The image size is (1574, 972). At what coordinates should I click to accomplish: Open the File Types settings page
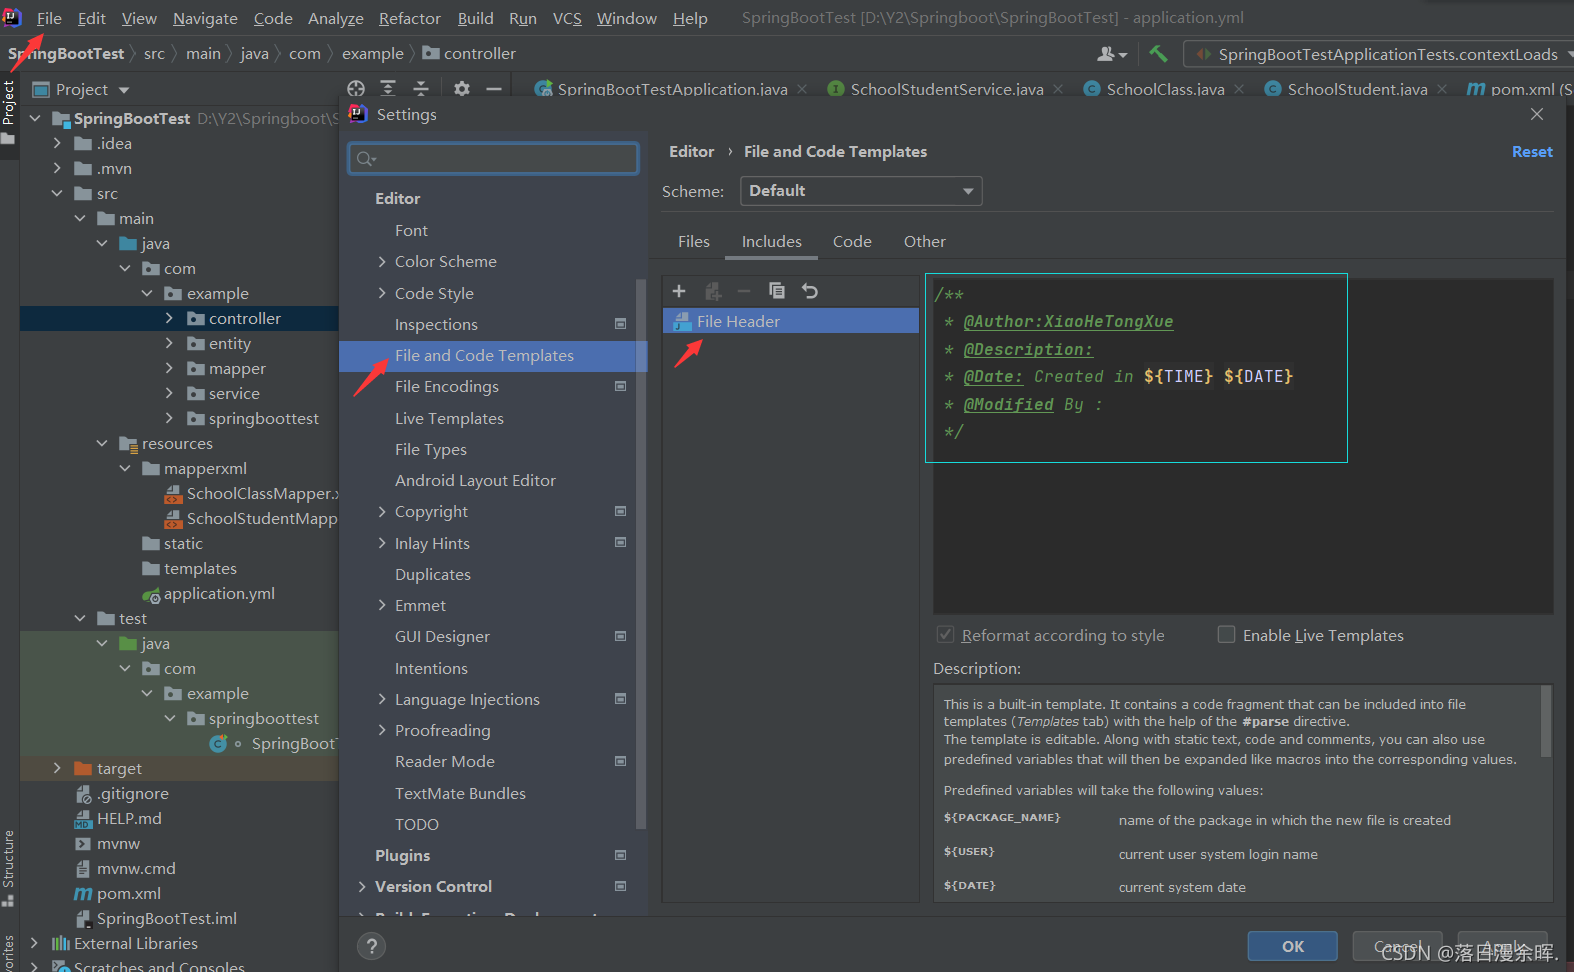point(430,449)
